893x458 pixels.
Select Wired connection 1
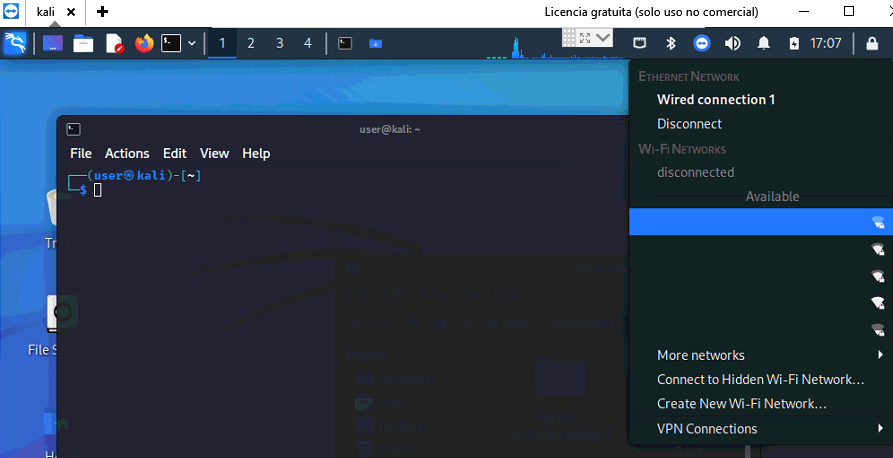[715, 100]
